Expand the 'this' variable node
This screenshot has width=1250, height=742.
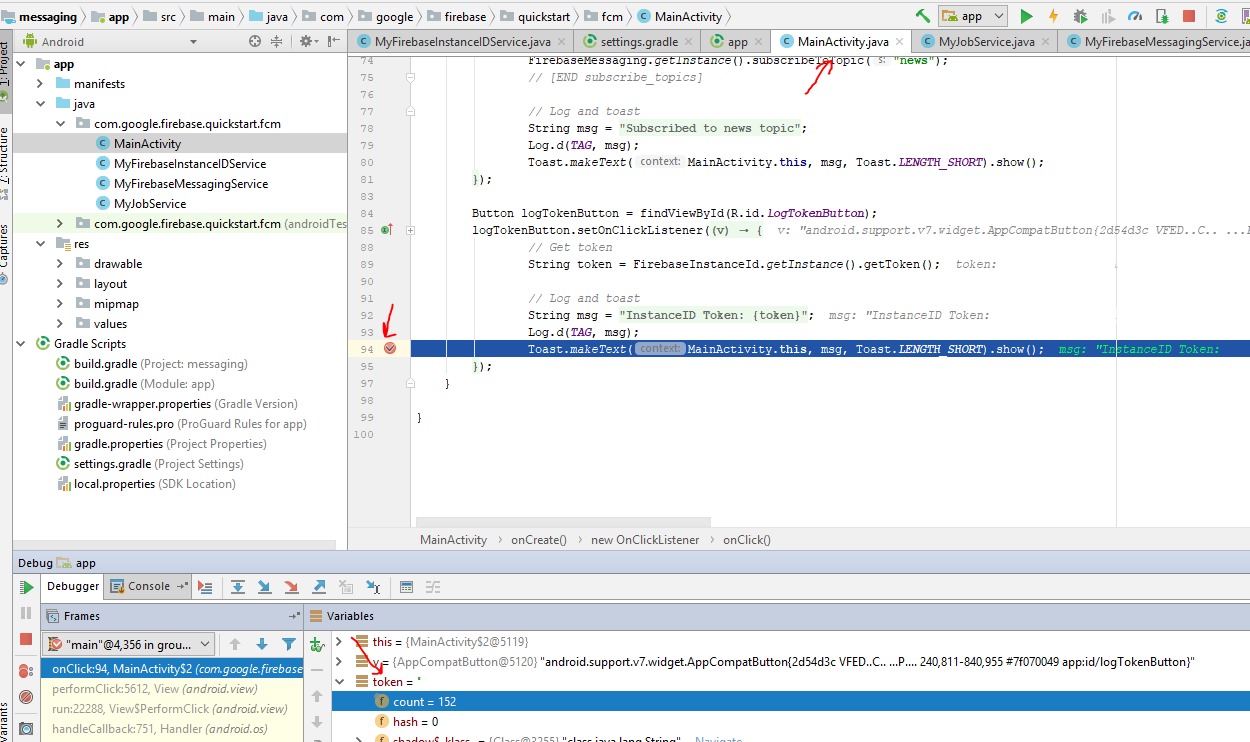coord(339,642)
